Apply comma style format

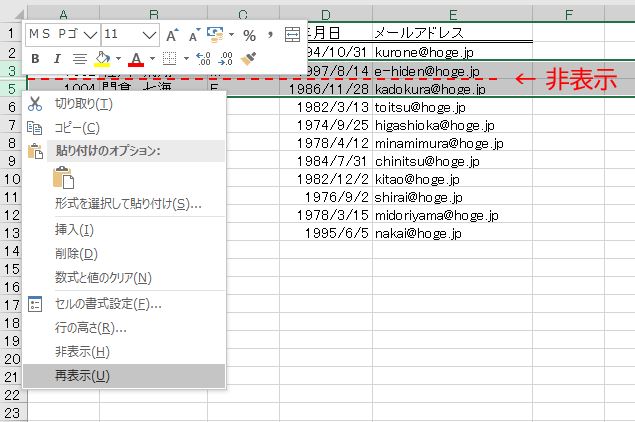tap(270, 35)
